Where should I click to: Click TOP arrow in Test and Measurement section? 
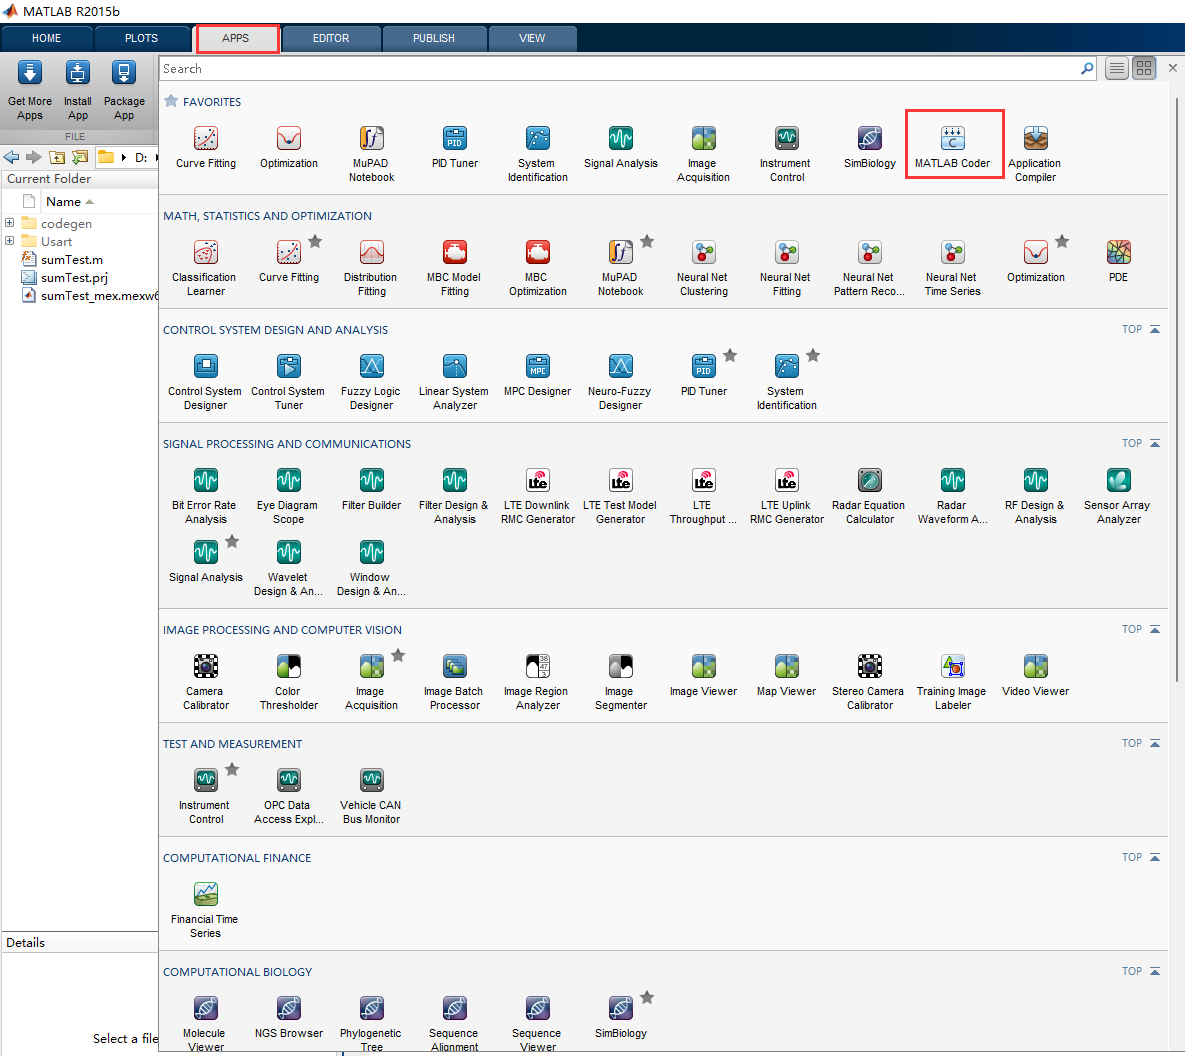tap(1155, 743)
